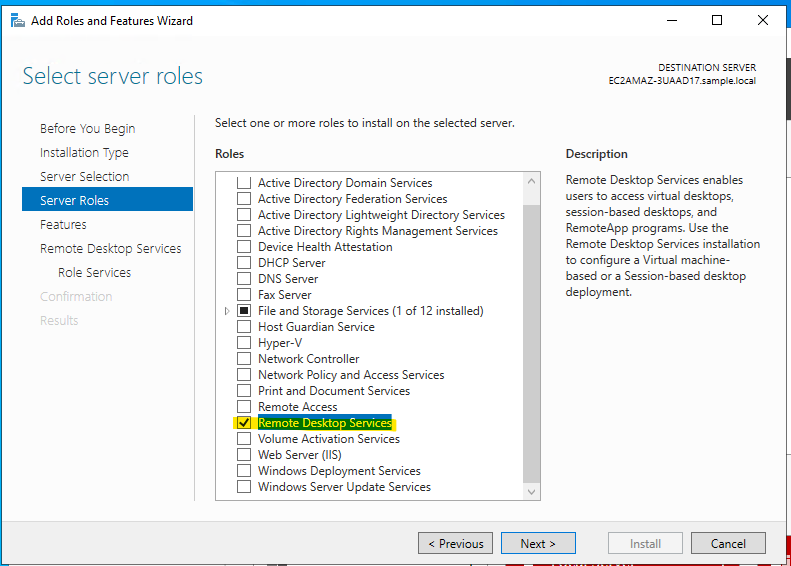Select File and Storage Services label text
Image resolution: width=791 pixels, height=566 pixels.
[x=371, y=311]
